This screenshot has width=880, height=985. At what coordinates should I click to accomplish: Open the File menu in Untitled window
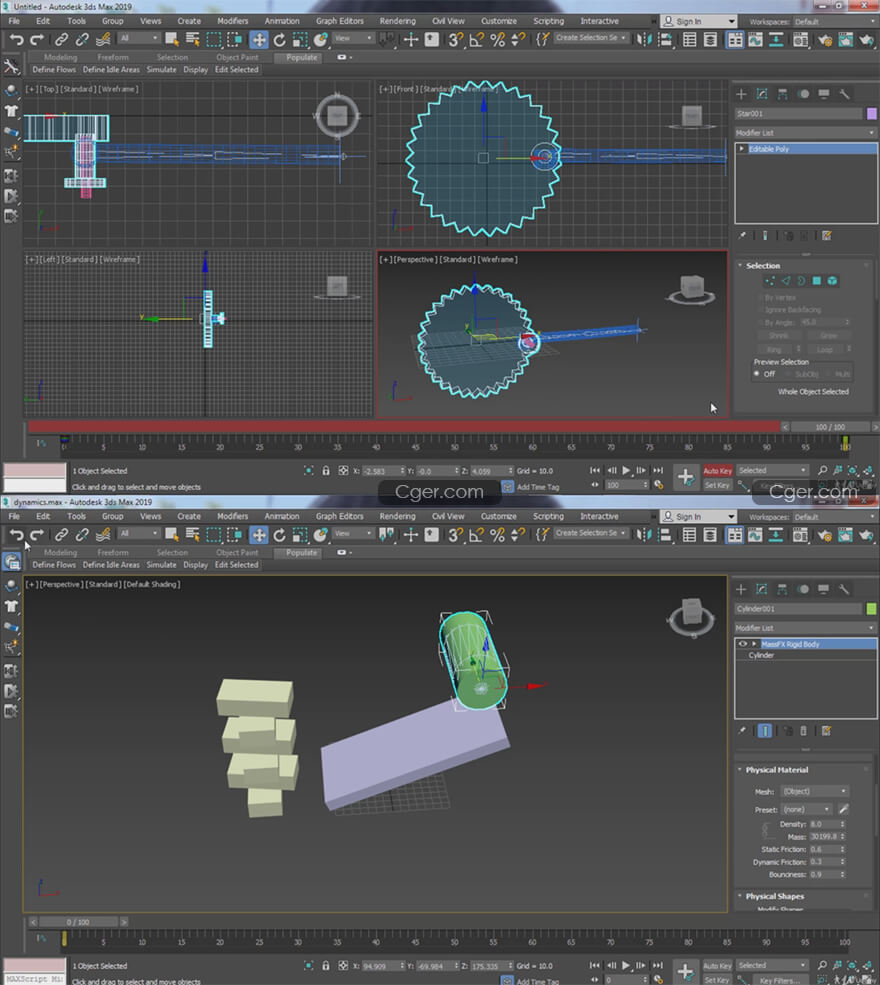pyautogui.click(x=14, y=21)
